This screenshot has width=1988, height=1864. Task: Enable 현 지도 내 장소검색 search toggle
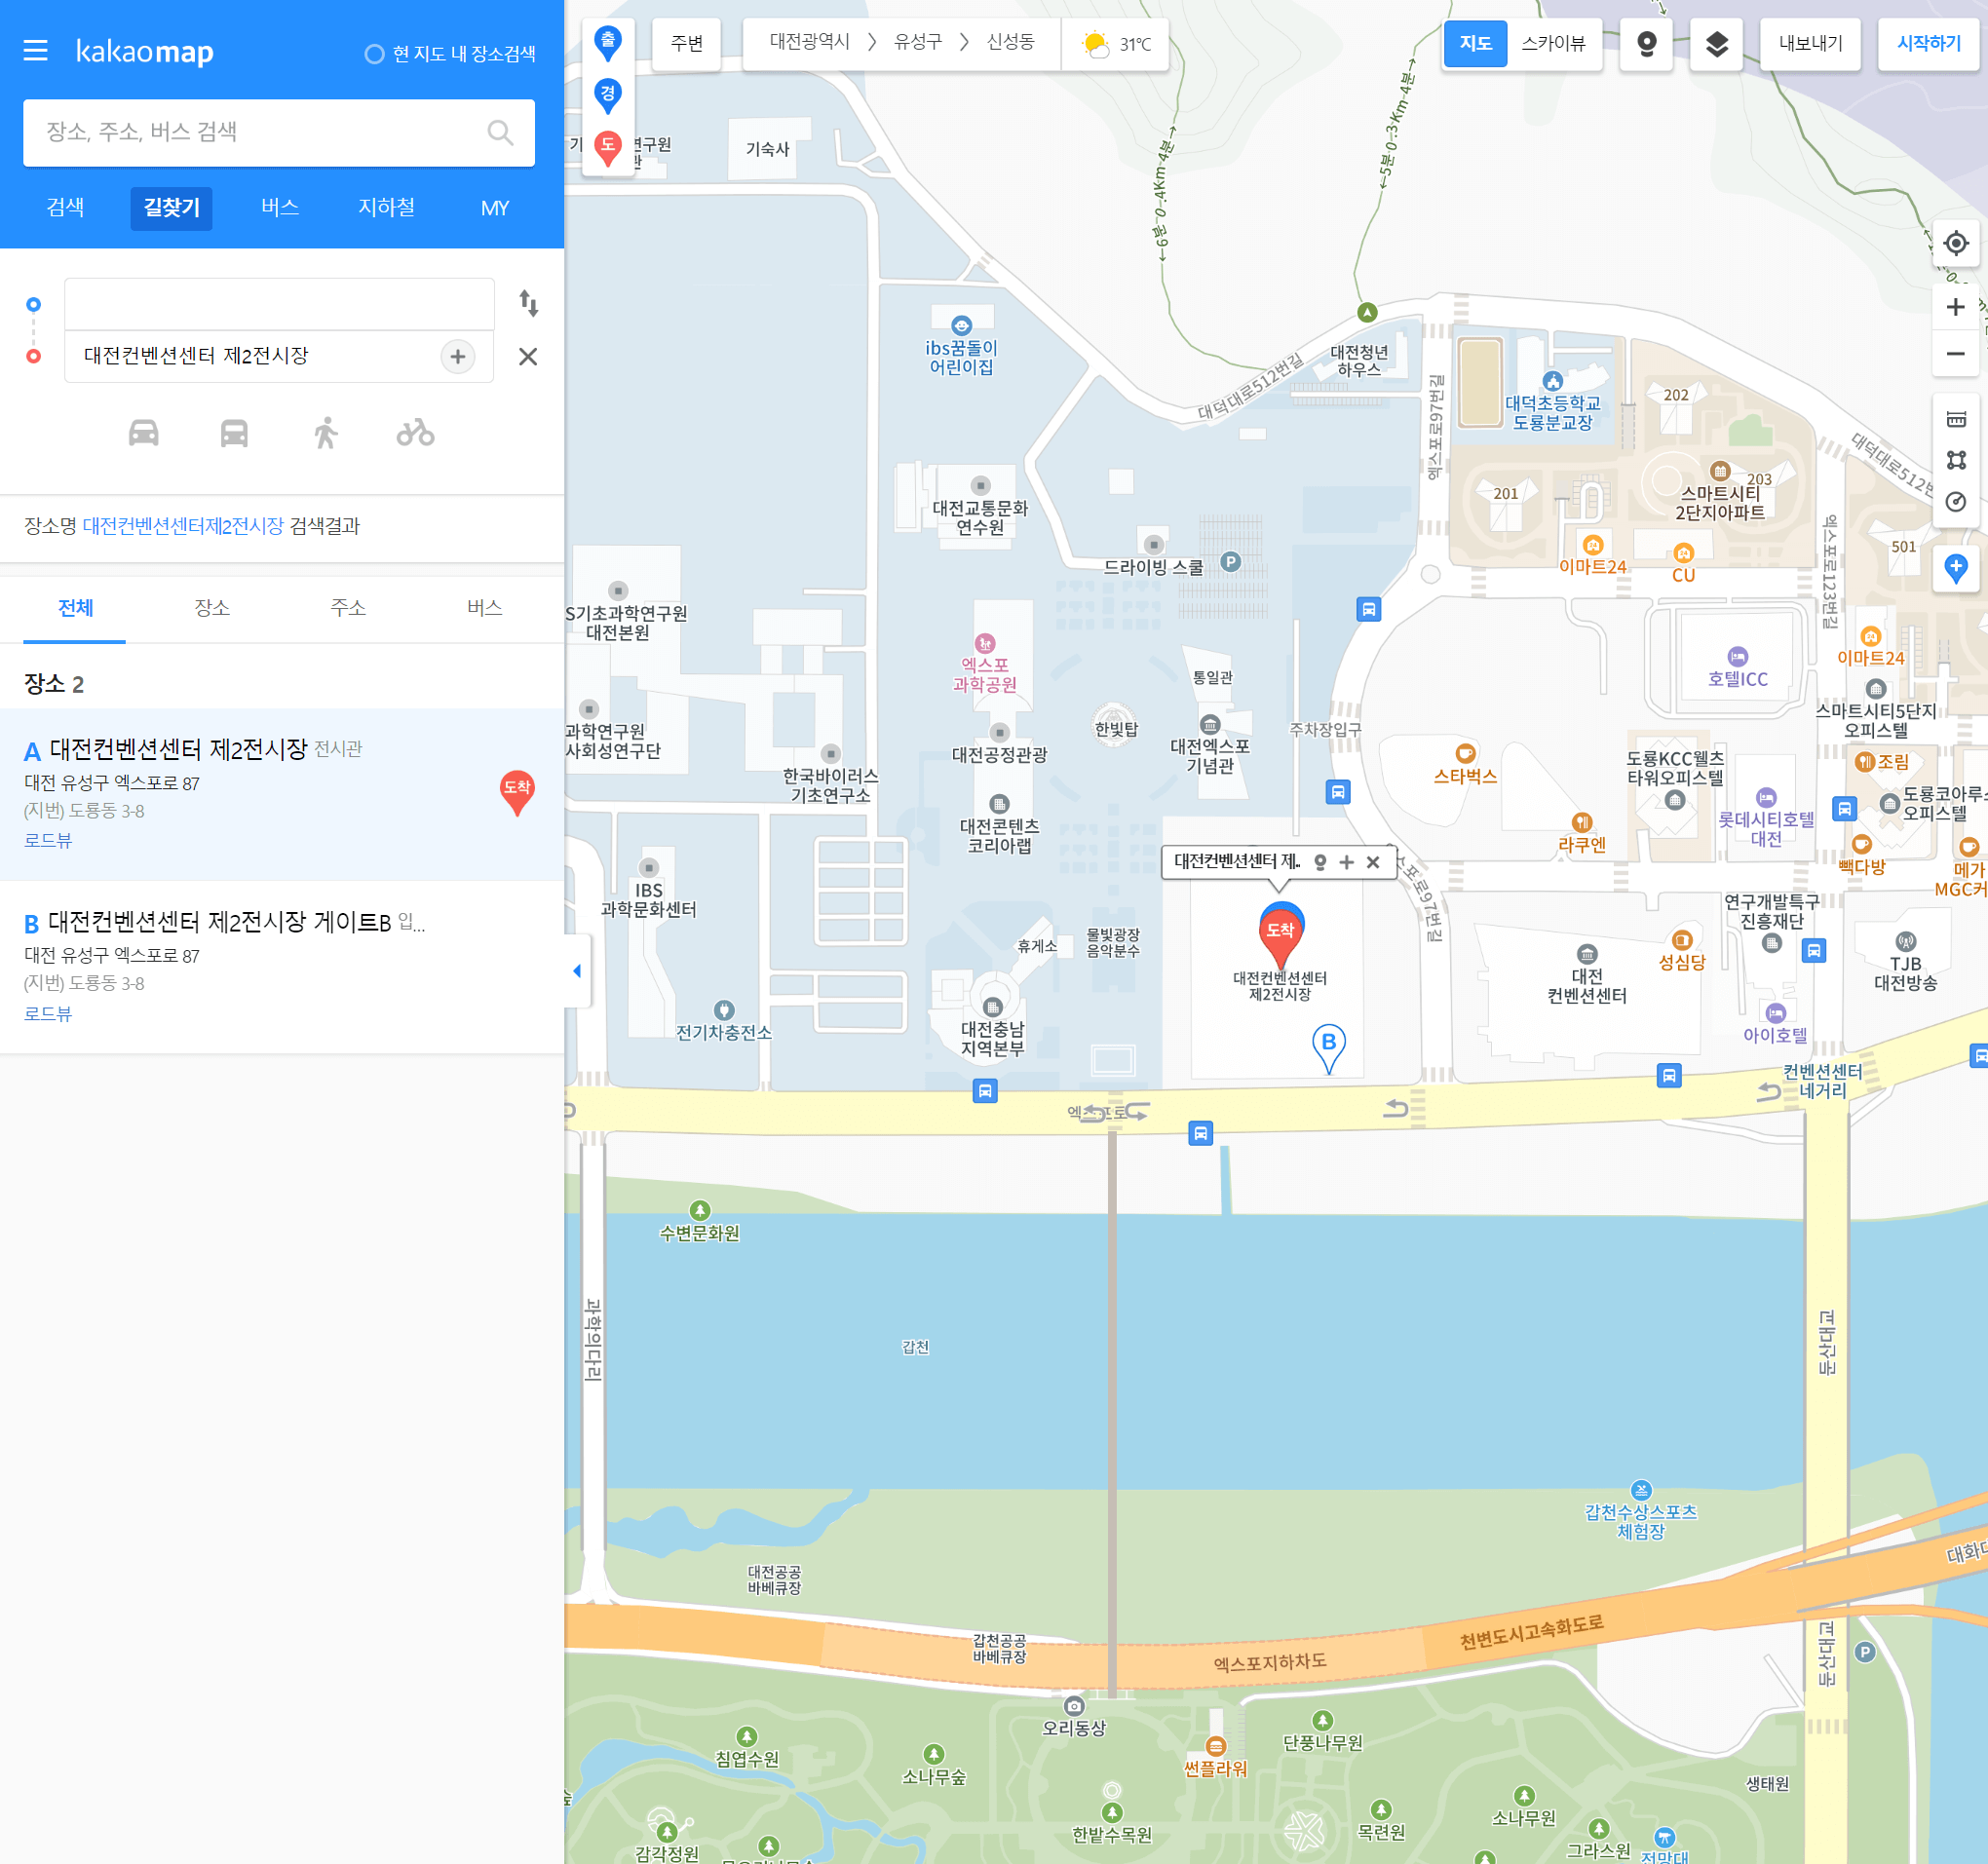pyautogui.click(x=376, y=53)
